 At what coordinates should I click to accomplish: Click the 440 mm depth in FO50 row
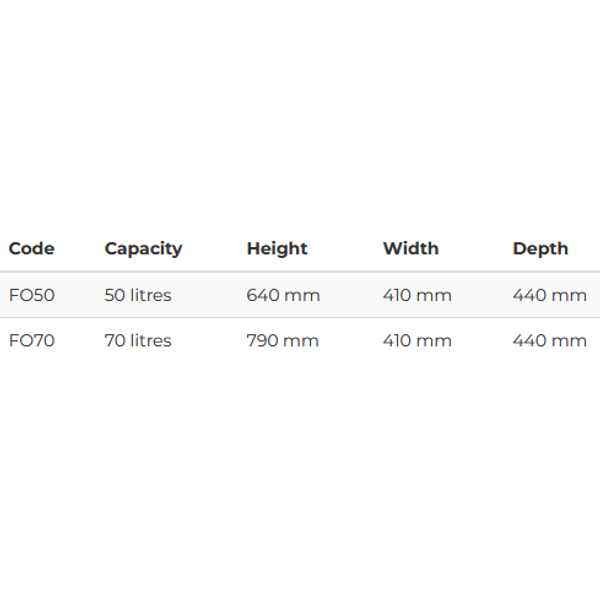(x=549, y=295)
